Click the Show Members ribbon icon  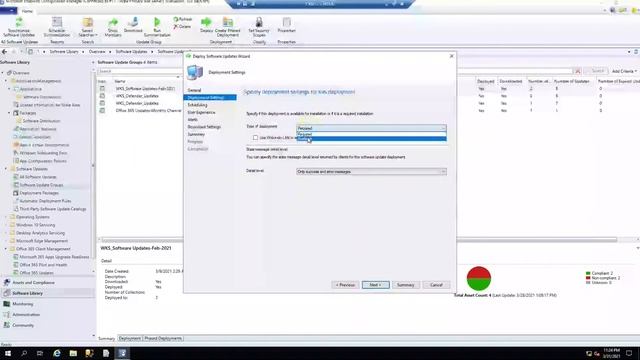[113, 27]
